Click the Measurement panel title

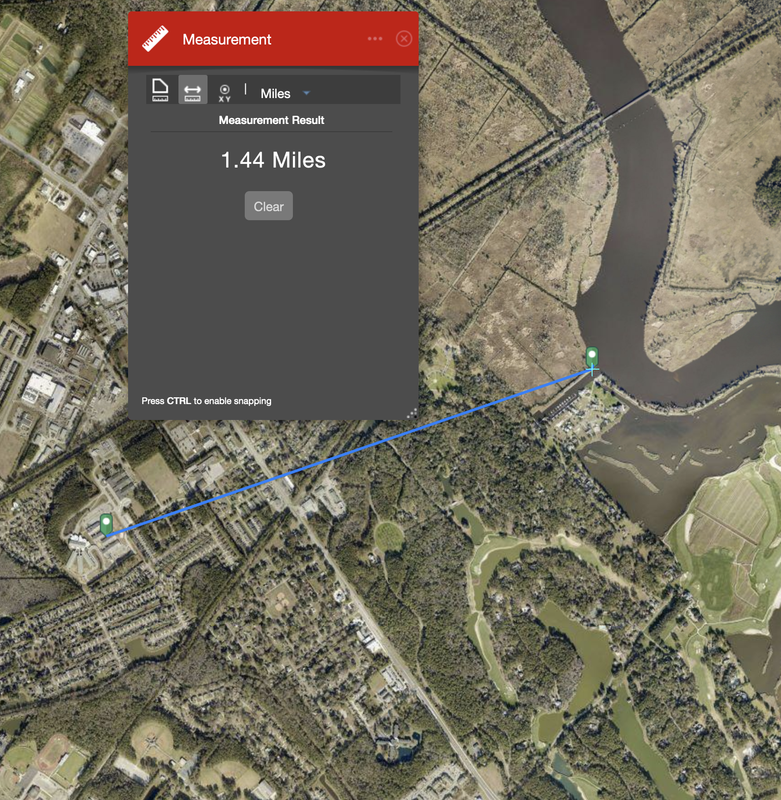coord(227,39)
